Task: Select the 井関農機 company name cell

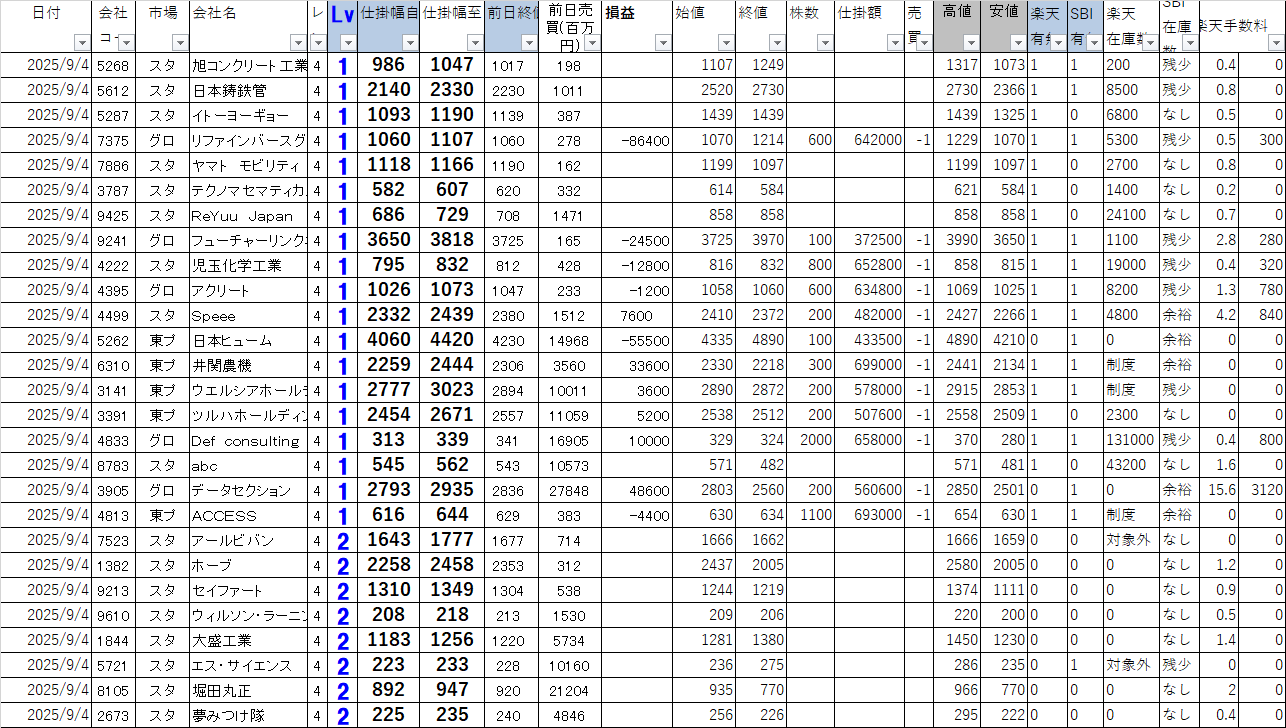Action: [249, 365]
